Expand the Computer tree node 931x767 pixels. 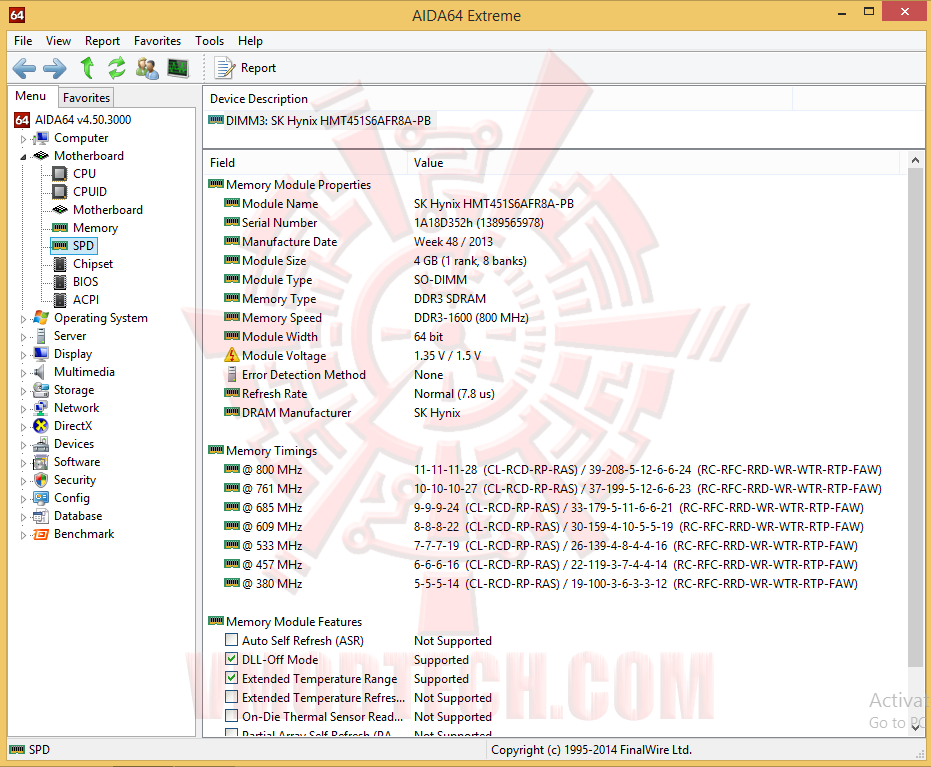coord(24,139)
